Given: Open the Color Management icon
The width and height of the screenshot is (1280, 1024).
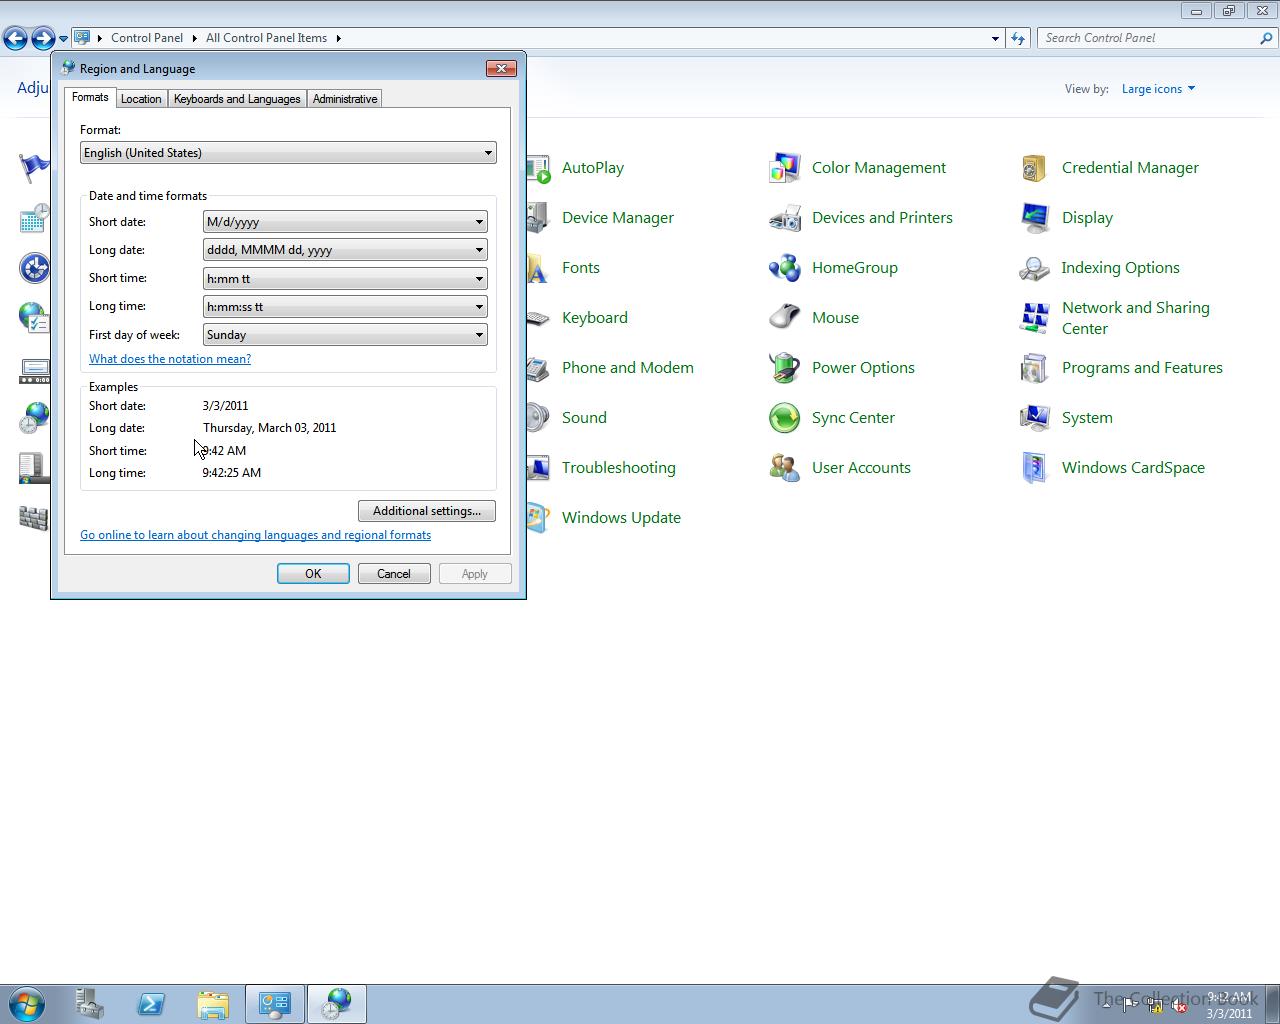Looking at the screenshot, I should (785, 168).
